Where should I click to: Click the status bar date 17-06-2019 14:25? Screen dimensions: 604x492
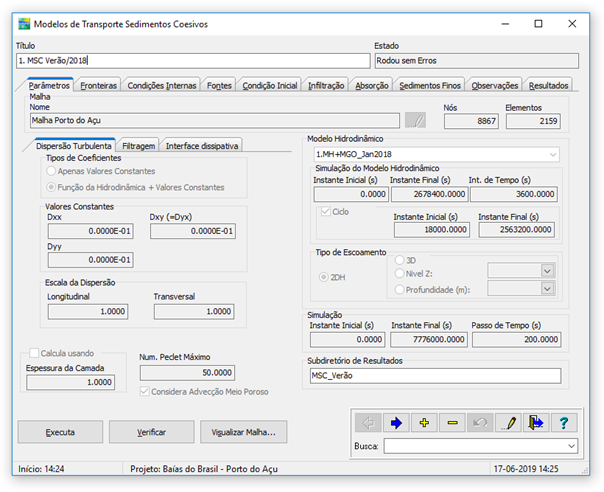526,469
